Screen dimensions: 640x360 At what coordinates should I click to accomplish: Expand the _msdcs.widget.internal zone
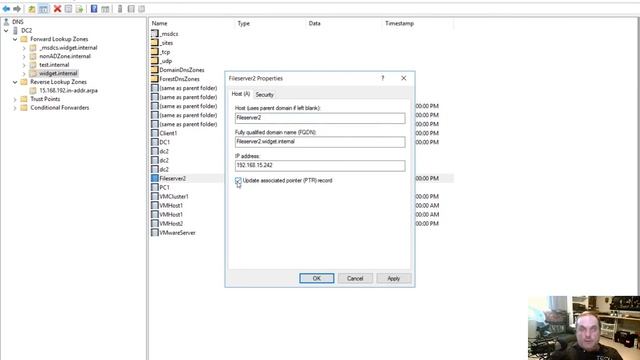24,48
